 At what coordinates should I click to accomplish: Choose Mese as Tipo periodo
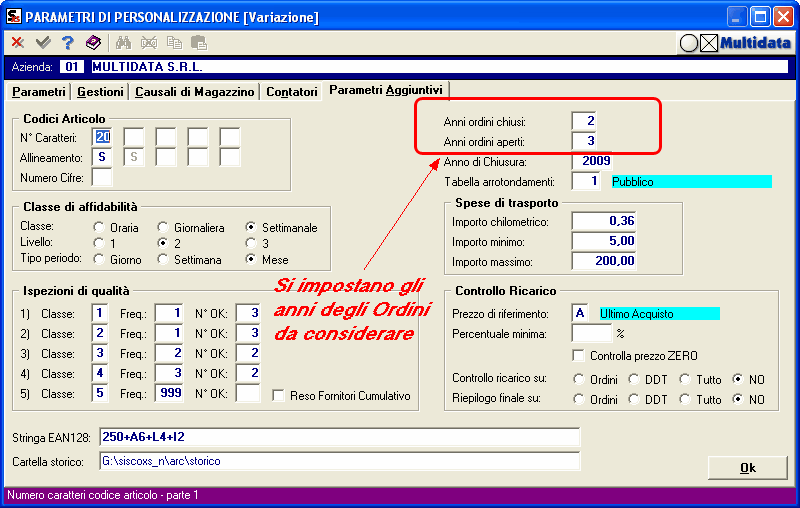tap(251, 260)
